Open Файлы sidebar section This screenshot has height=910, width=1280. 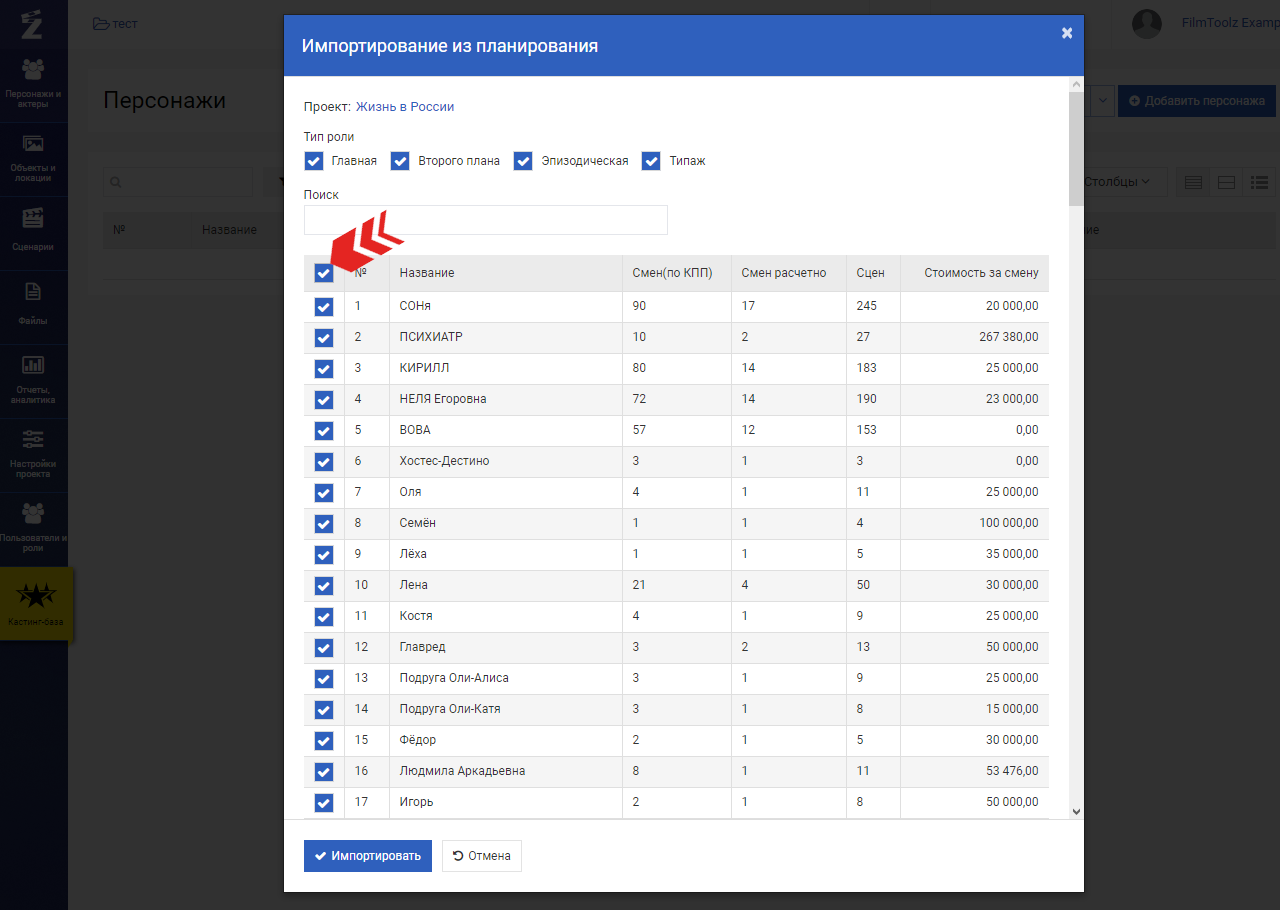pyautogui.click(x=33, y=306)
